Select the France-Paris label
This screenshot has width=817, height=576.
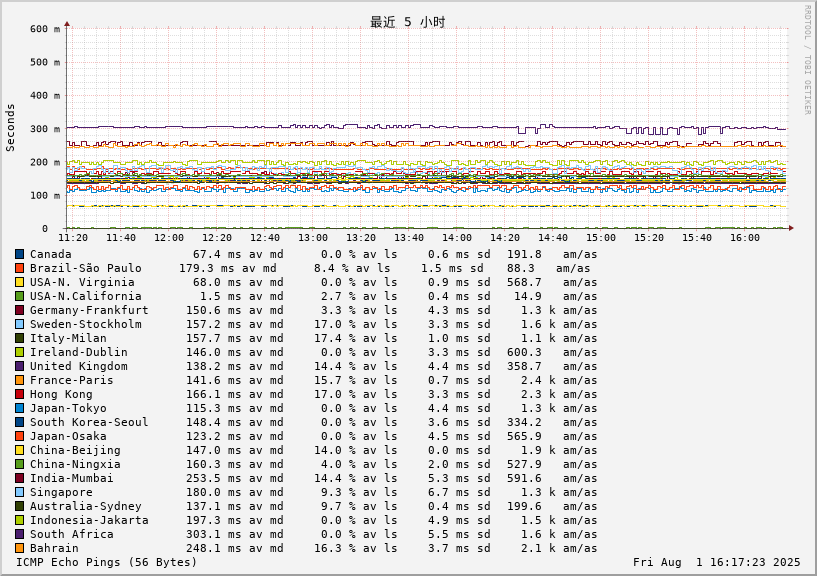71,381
